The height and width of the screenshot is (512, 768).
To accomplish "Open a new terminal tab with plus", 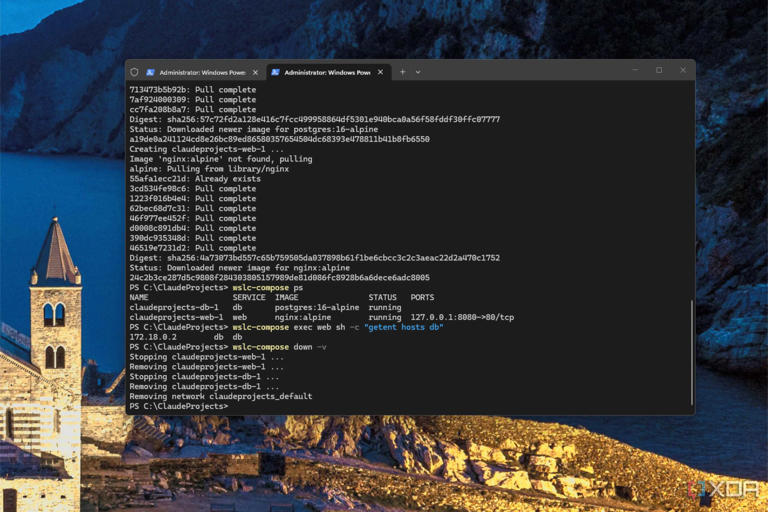I will 403,72.
